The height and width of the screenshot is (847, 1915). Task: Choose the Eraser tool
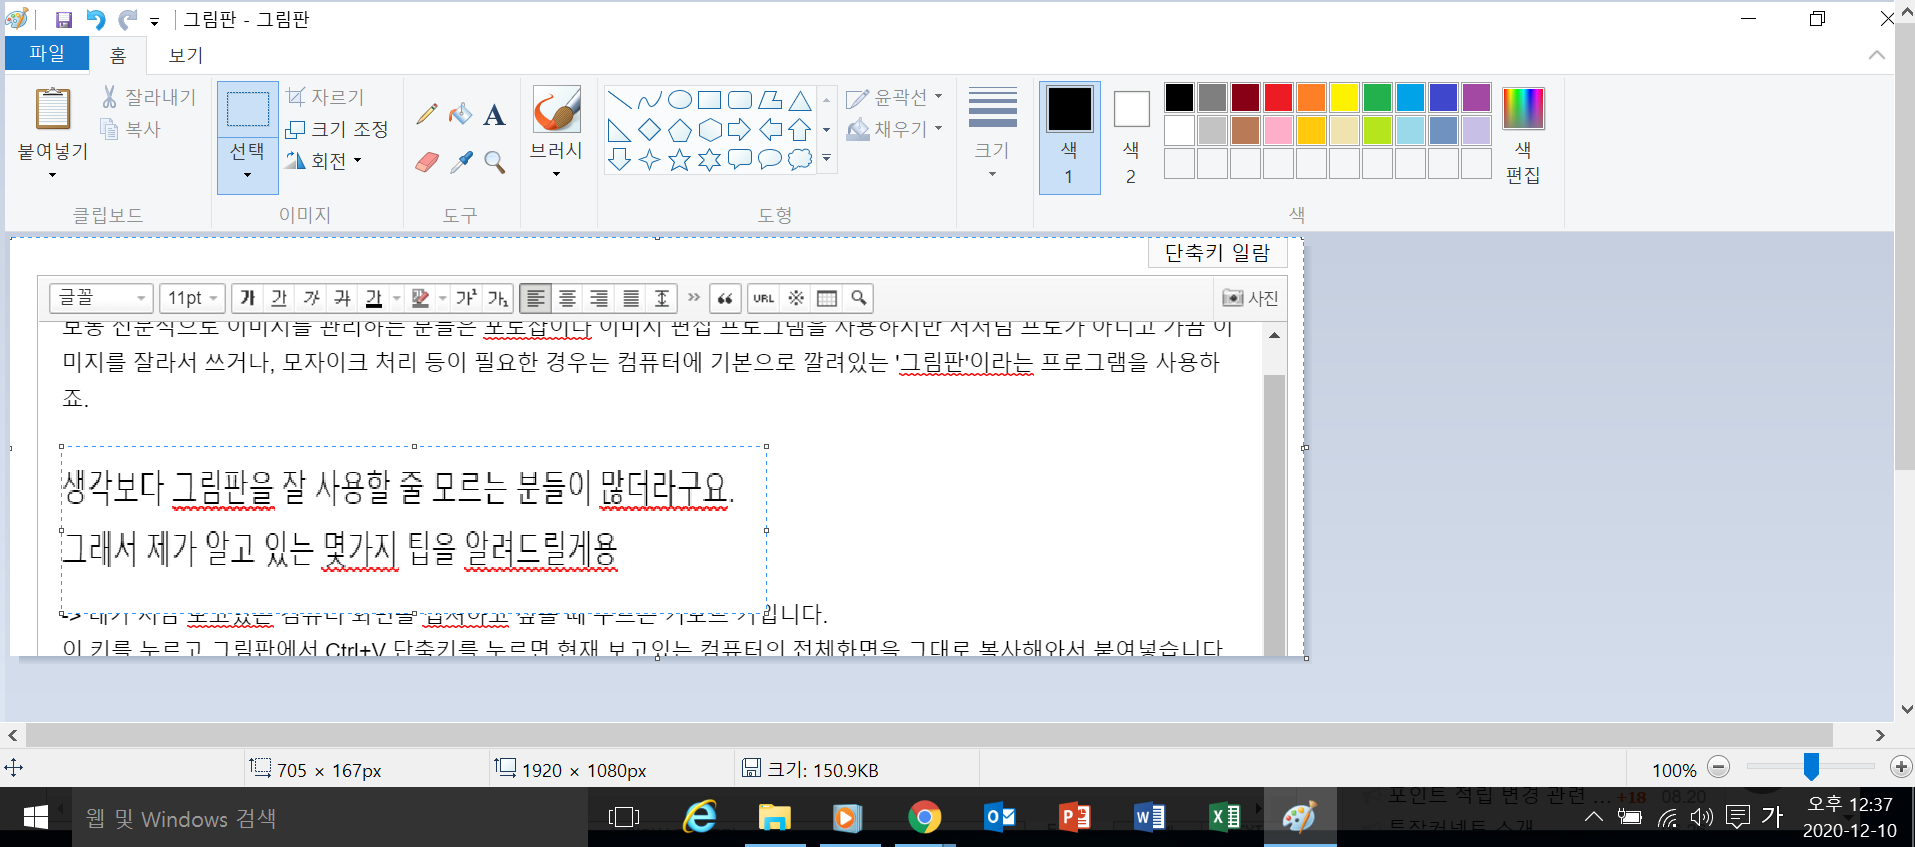tap(427, 162)
